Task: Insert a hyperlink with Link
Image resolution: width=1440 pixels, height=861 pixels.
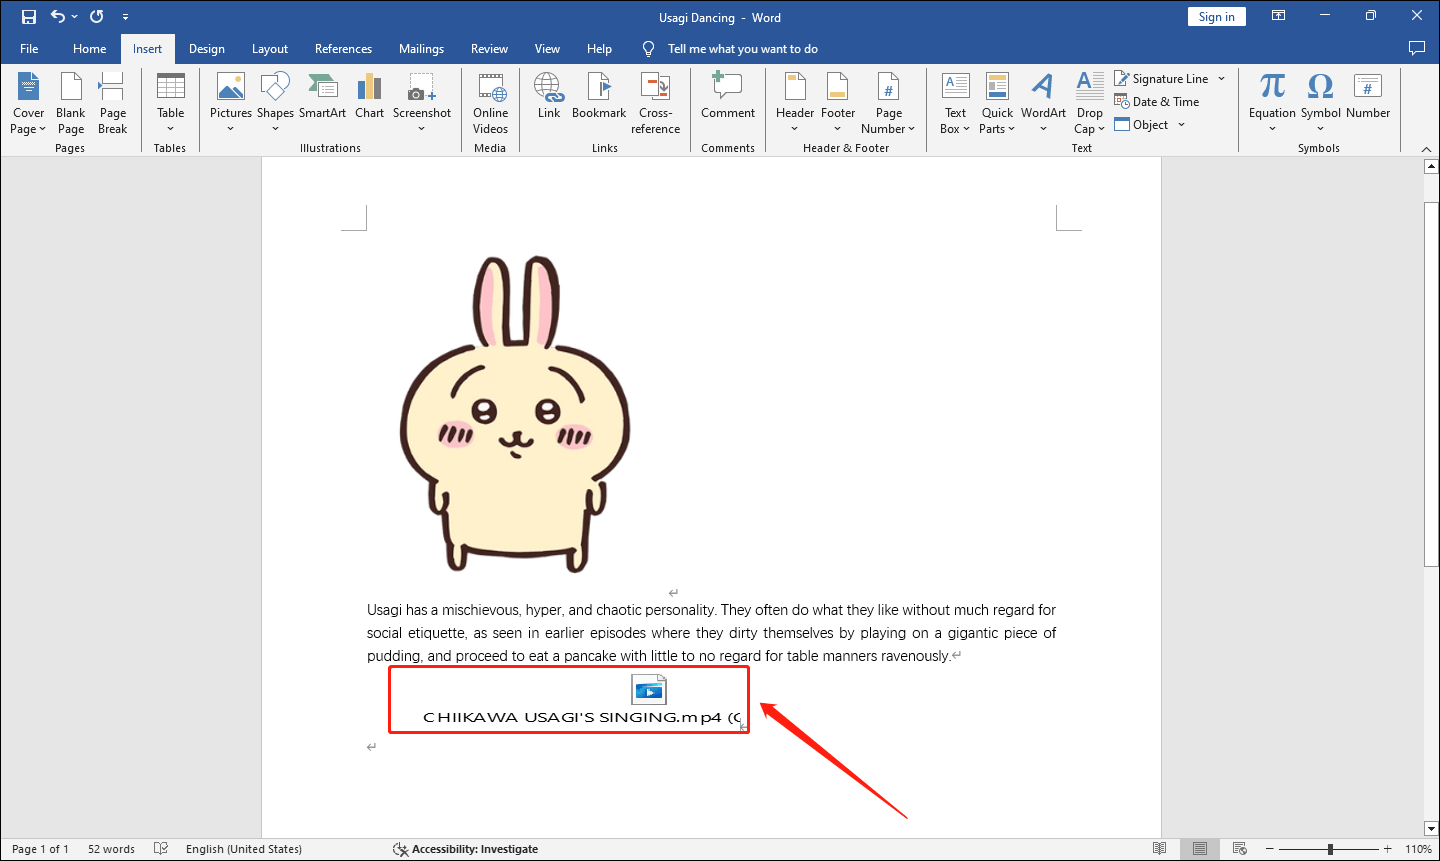Action: 549,96
